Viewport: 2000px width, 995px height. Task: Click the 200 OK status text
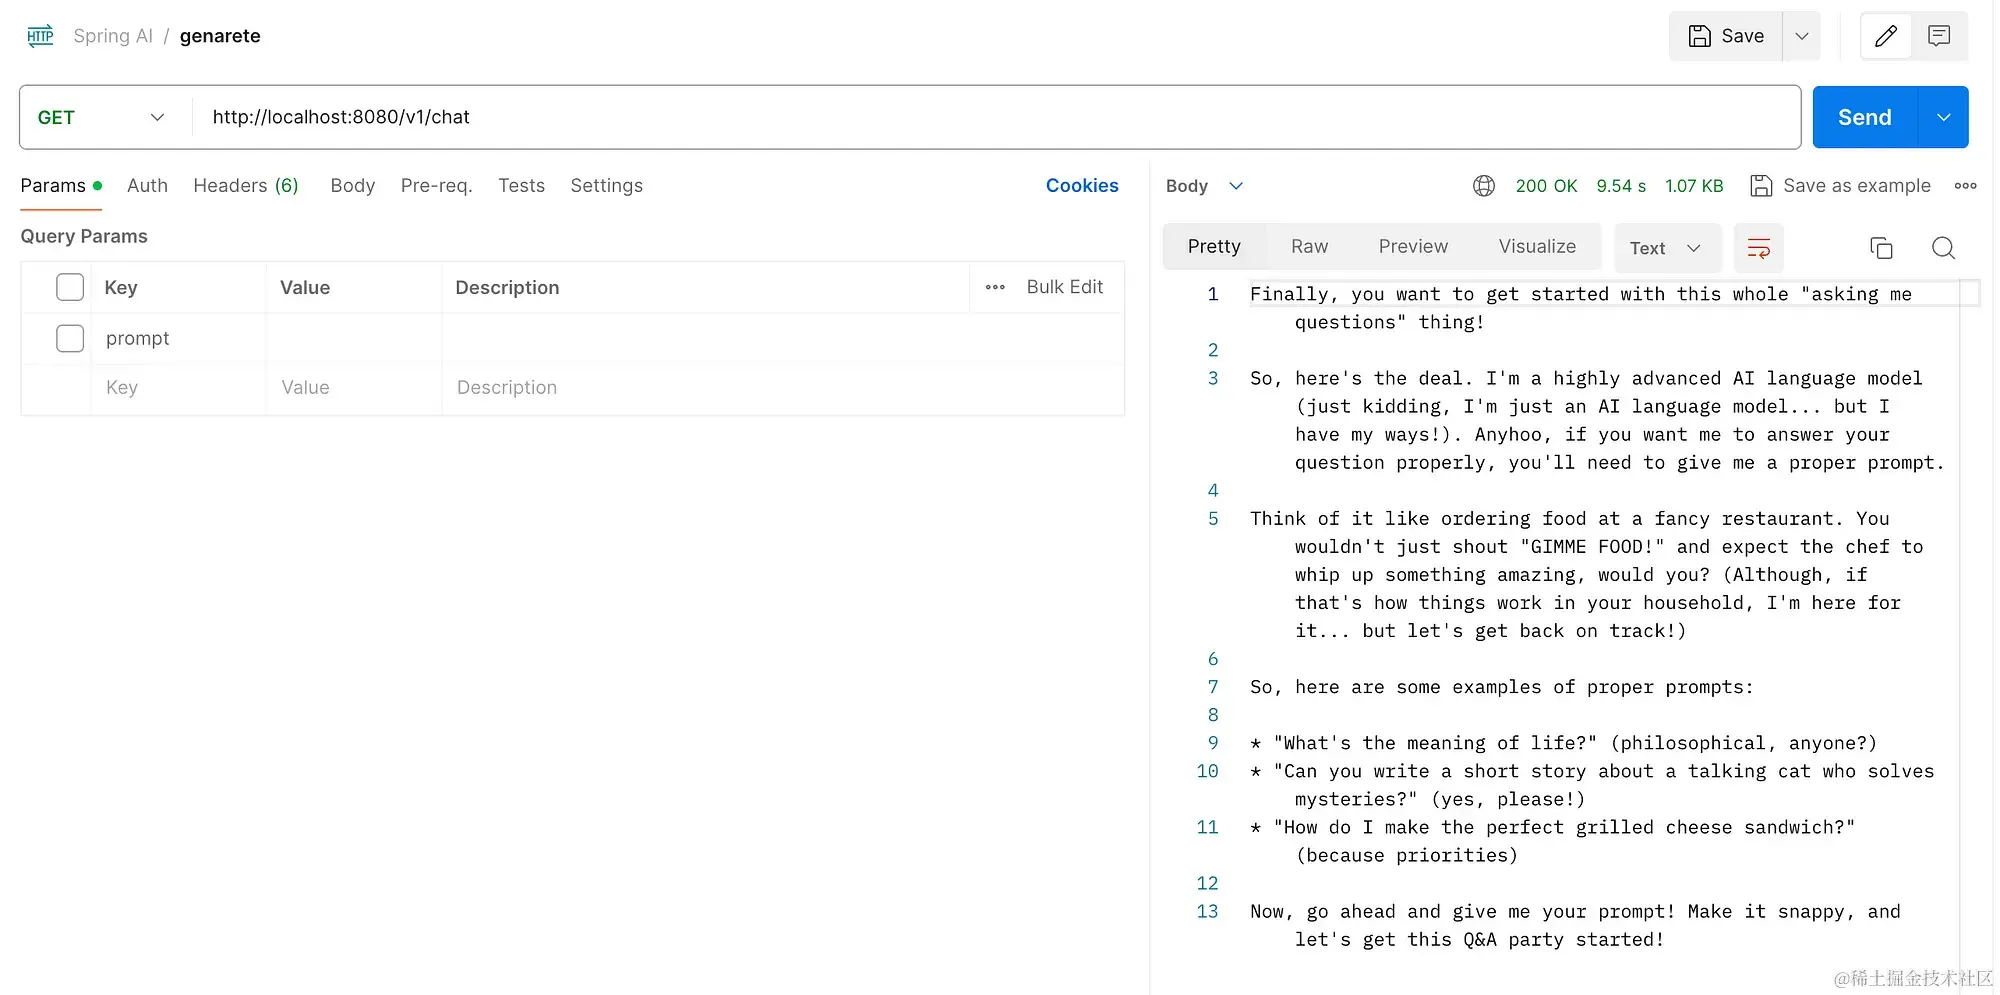coord(1546,186)
